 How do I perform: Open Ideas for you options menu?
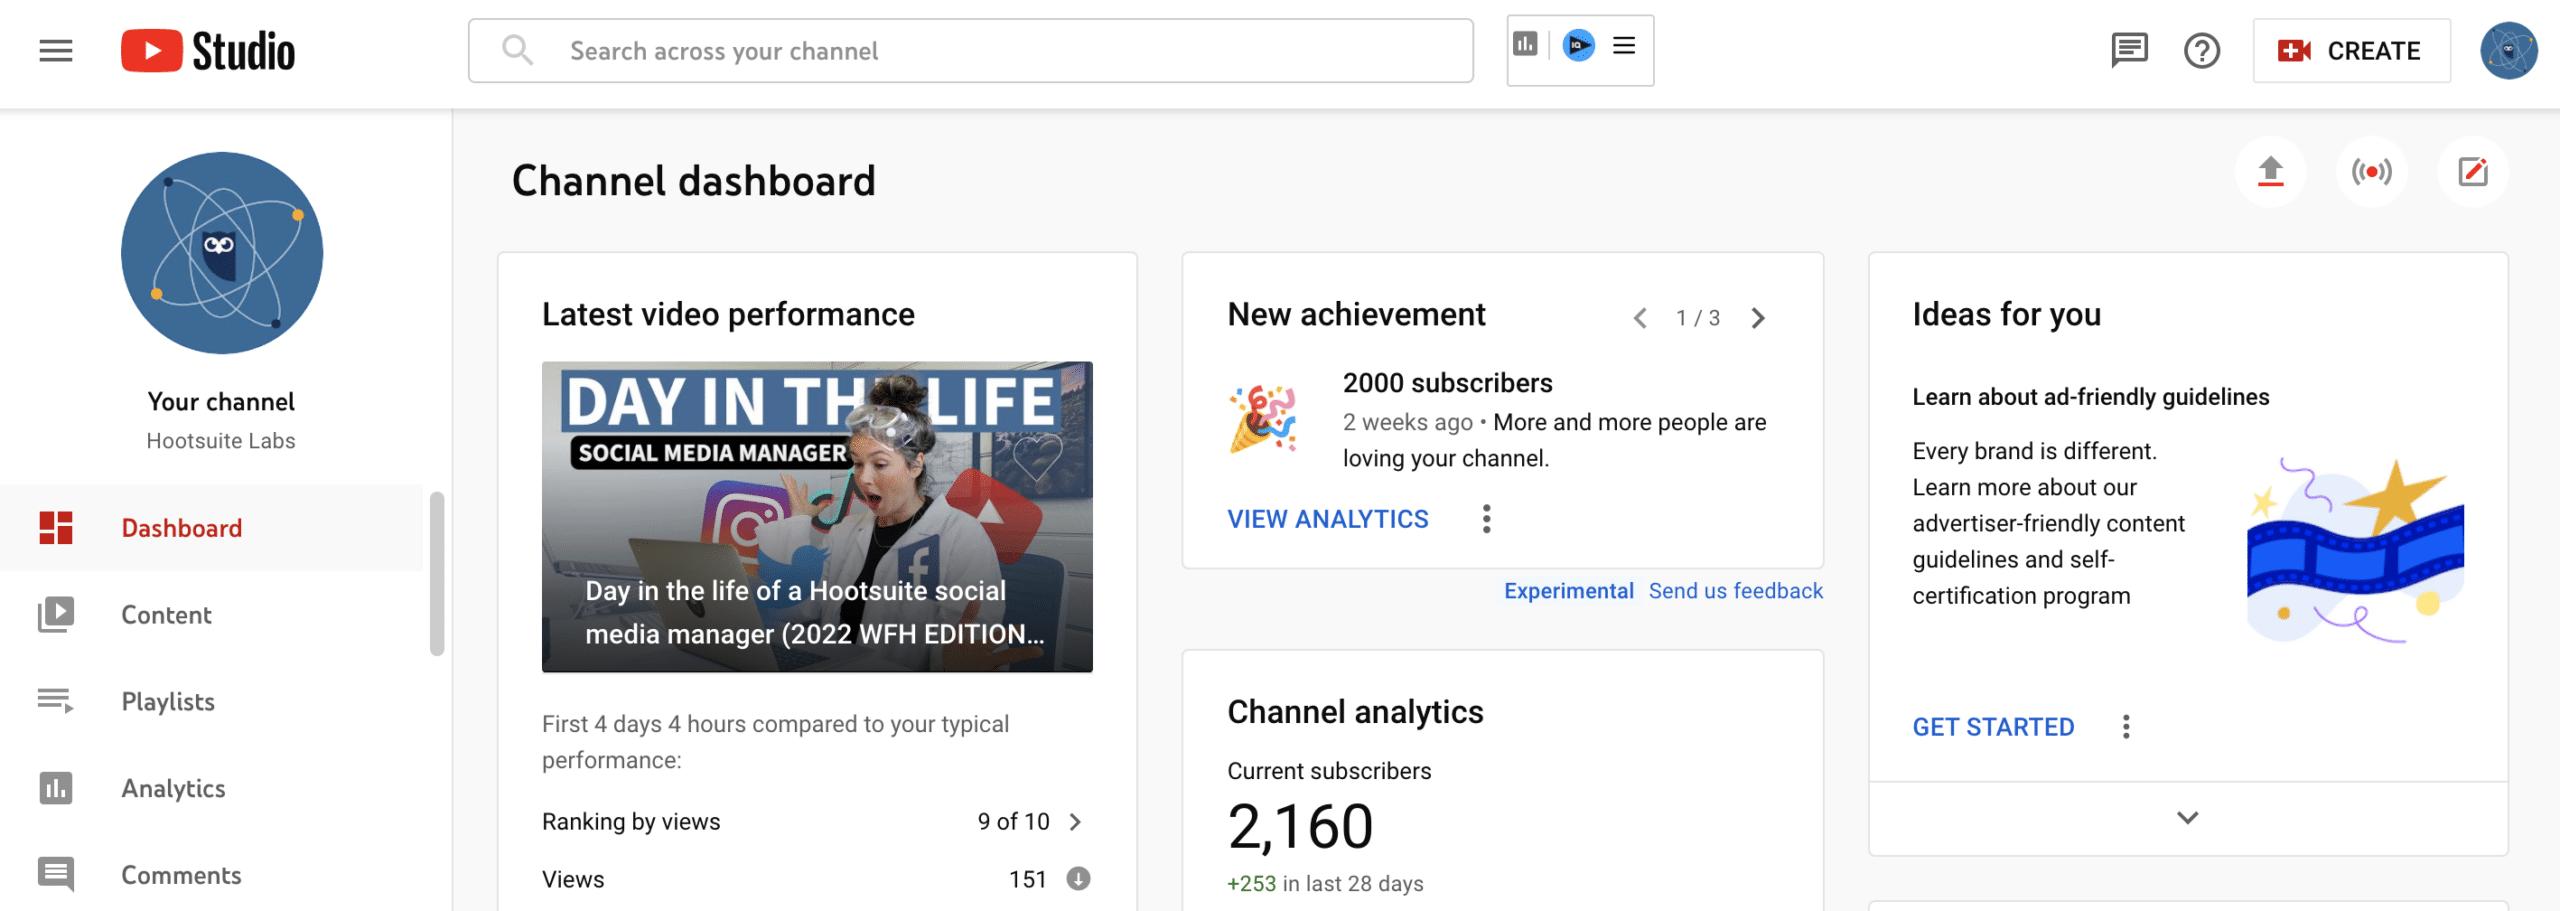click(2126, 727)
